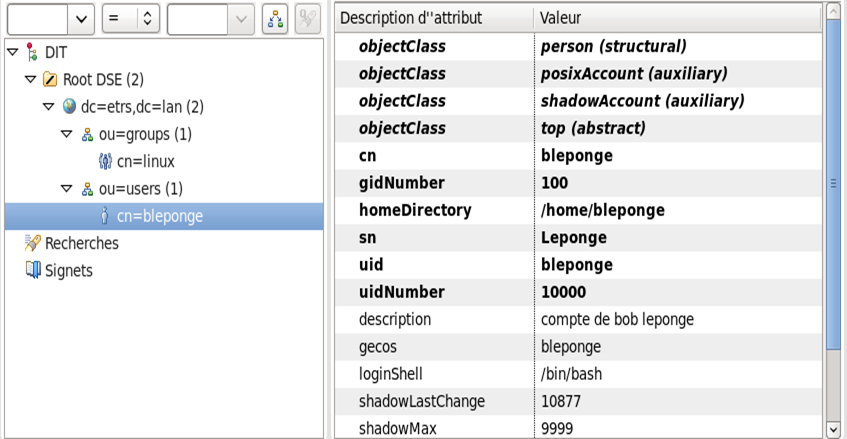Sort by Description d'attribut column header
This screenshot has height=439, width=847.
tap(430, 18)
